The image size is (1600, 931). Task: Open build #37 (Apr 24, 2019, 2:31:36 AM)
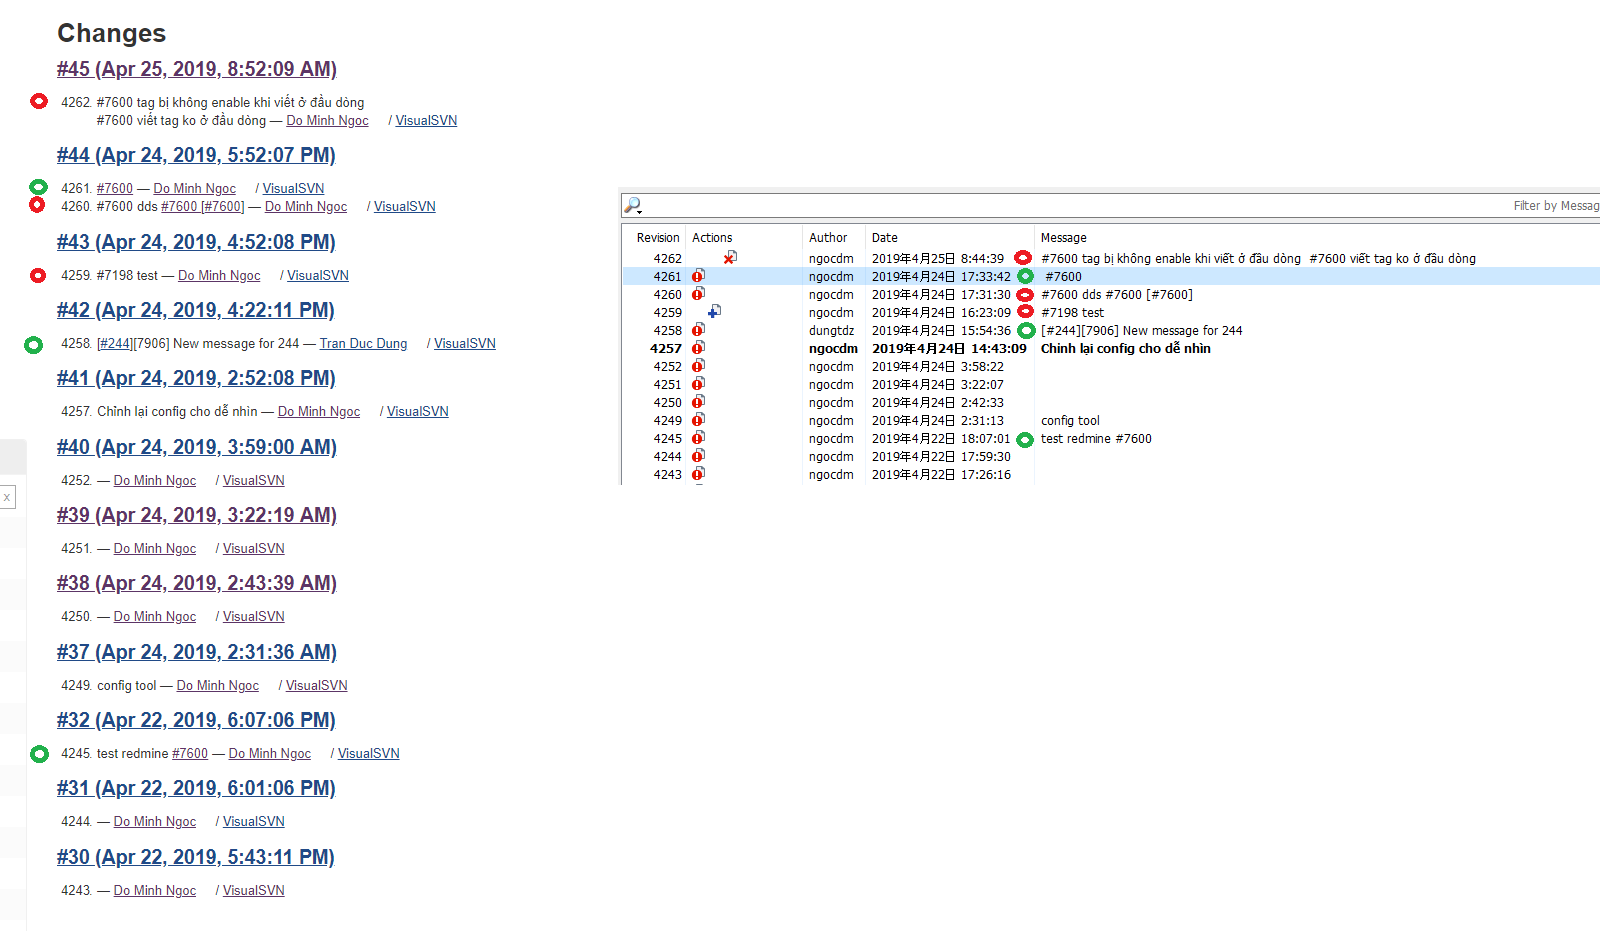(197, 652)
